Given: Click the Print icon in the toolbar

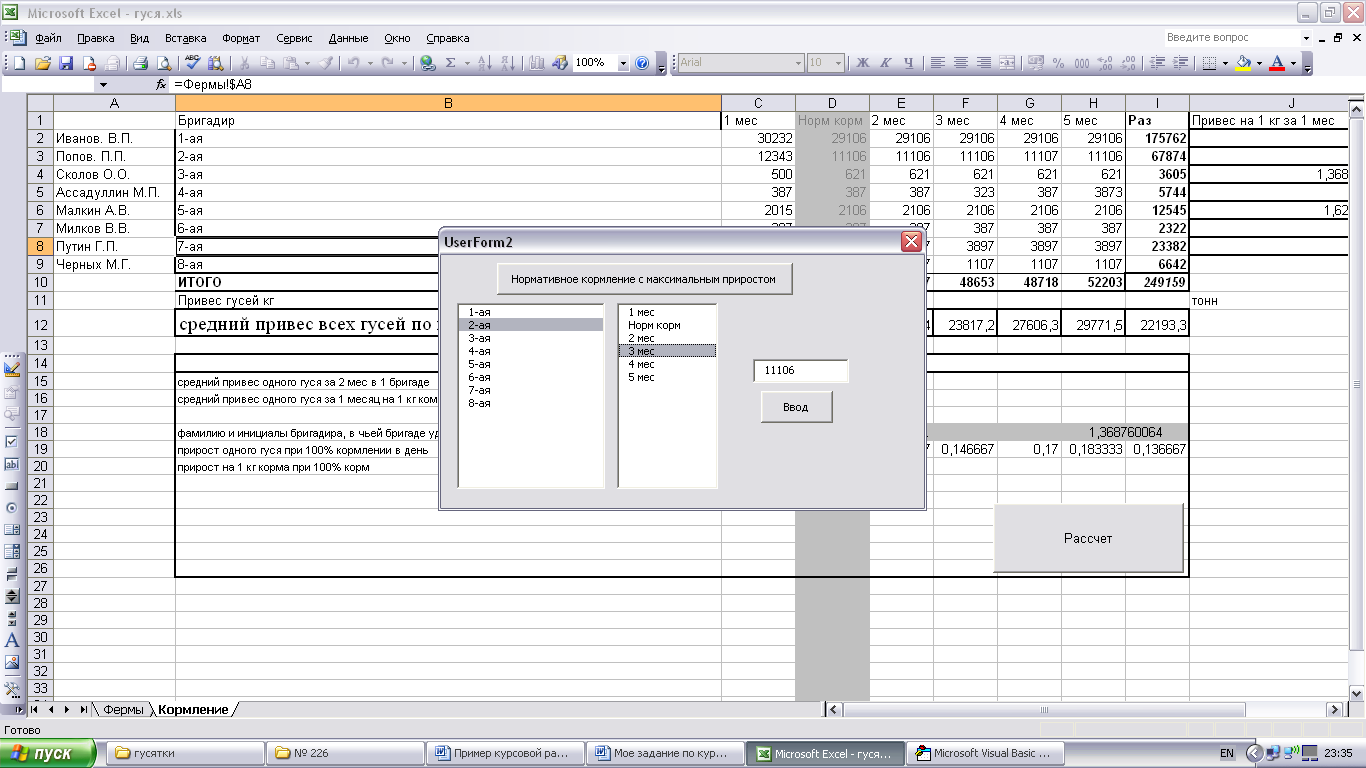Looking at the screenshot, I should [x=140, y=63].
